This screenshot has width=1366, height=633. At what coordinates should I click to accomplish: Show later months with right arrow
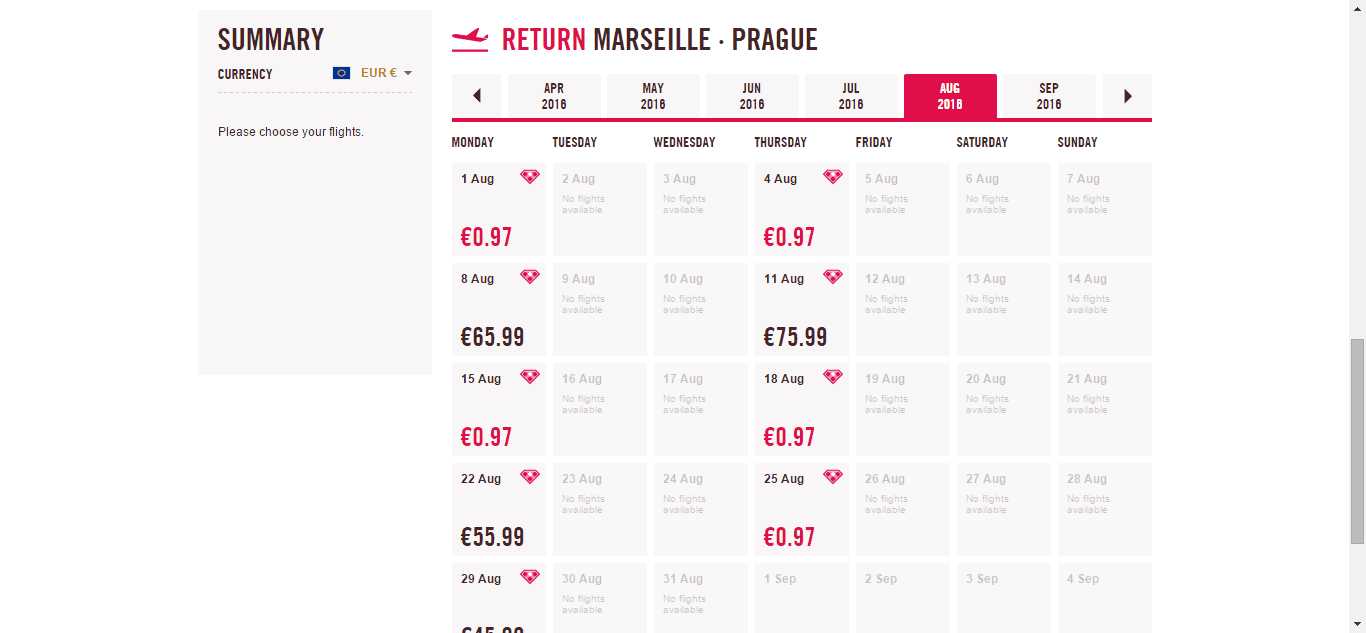(1128, 96)
